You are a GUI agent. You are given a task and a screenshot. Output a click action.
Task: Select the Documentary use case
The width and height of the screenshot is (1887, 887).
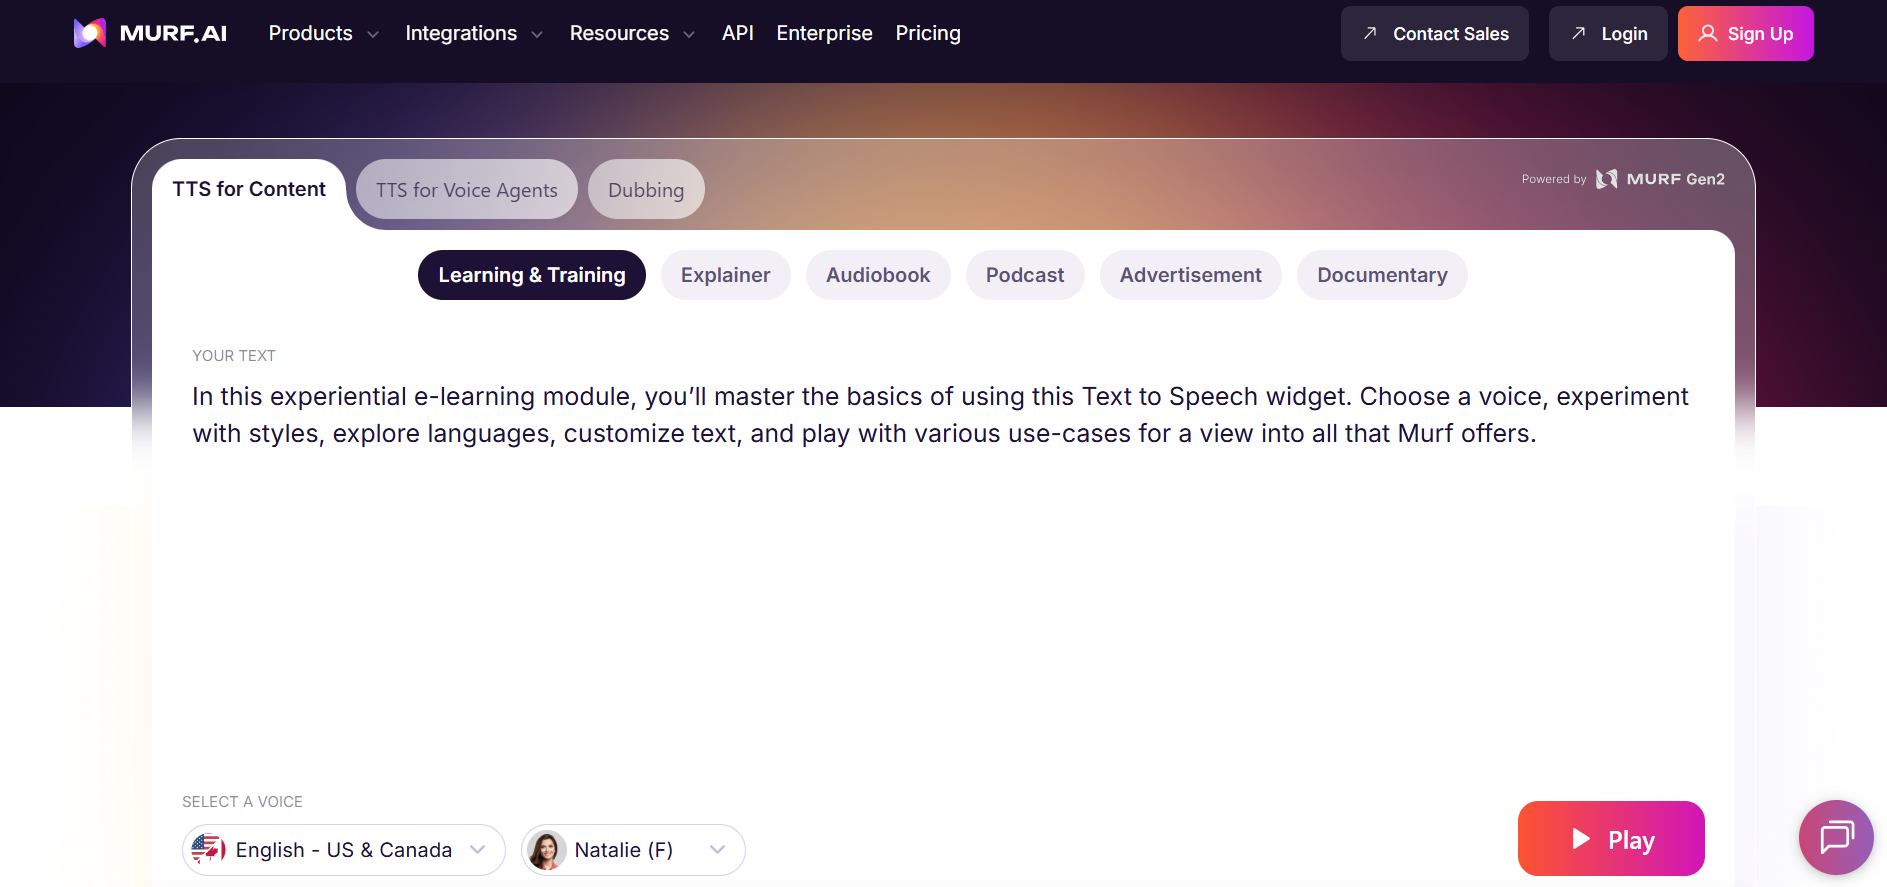tap(1382, 275)
